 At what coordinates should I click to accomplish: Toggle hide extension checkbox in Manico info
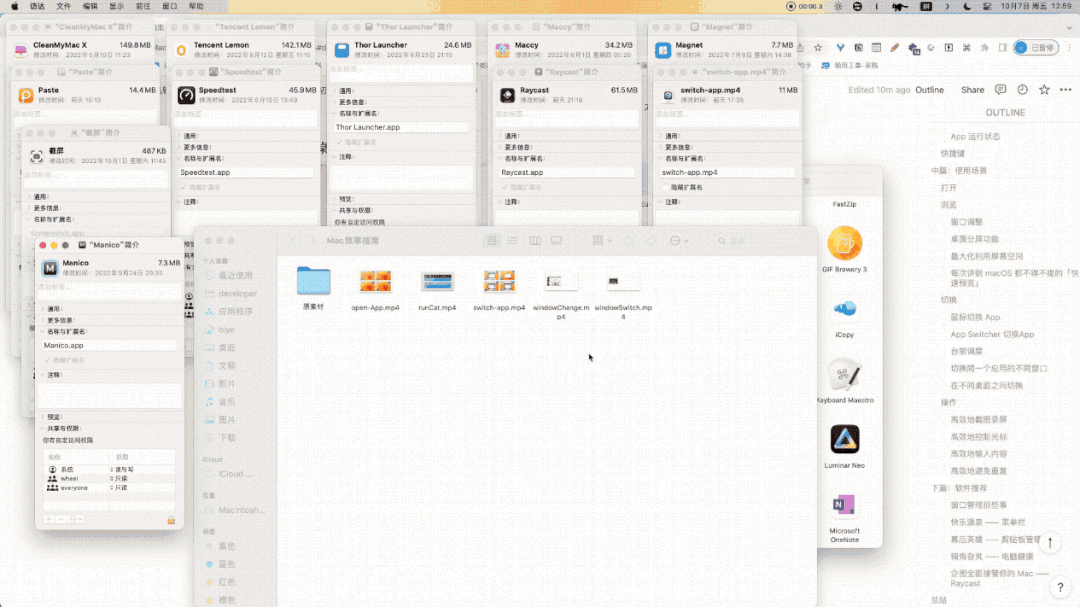48,360
